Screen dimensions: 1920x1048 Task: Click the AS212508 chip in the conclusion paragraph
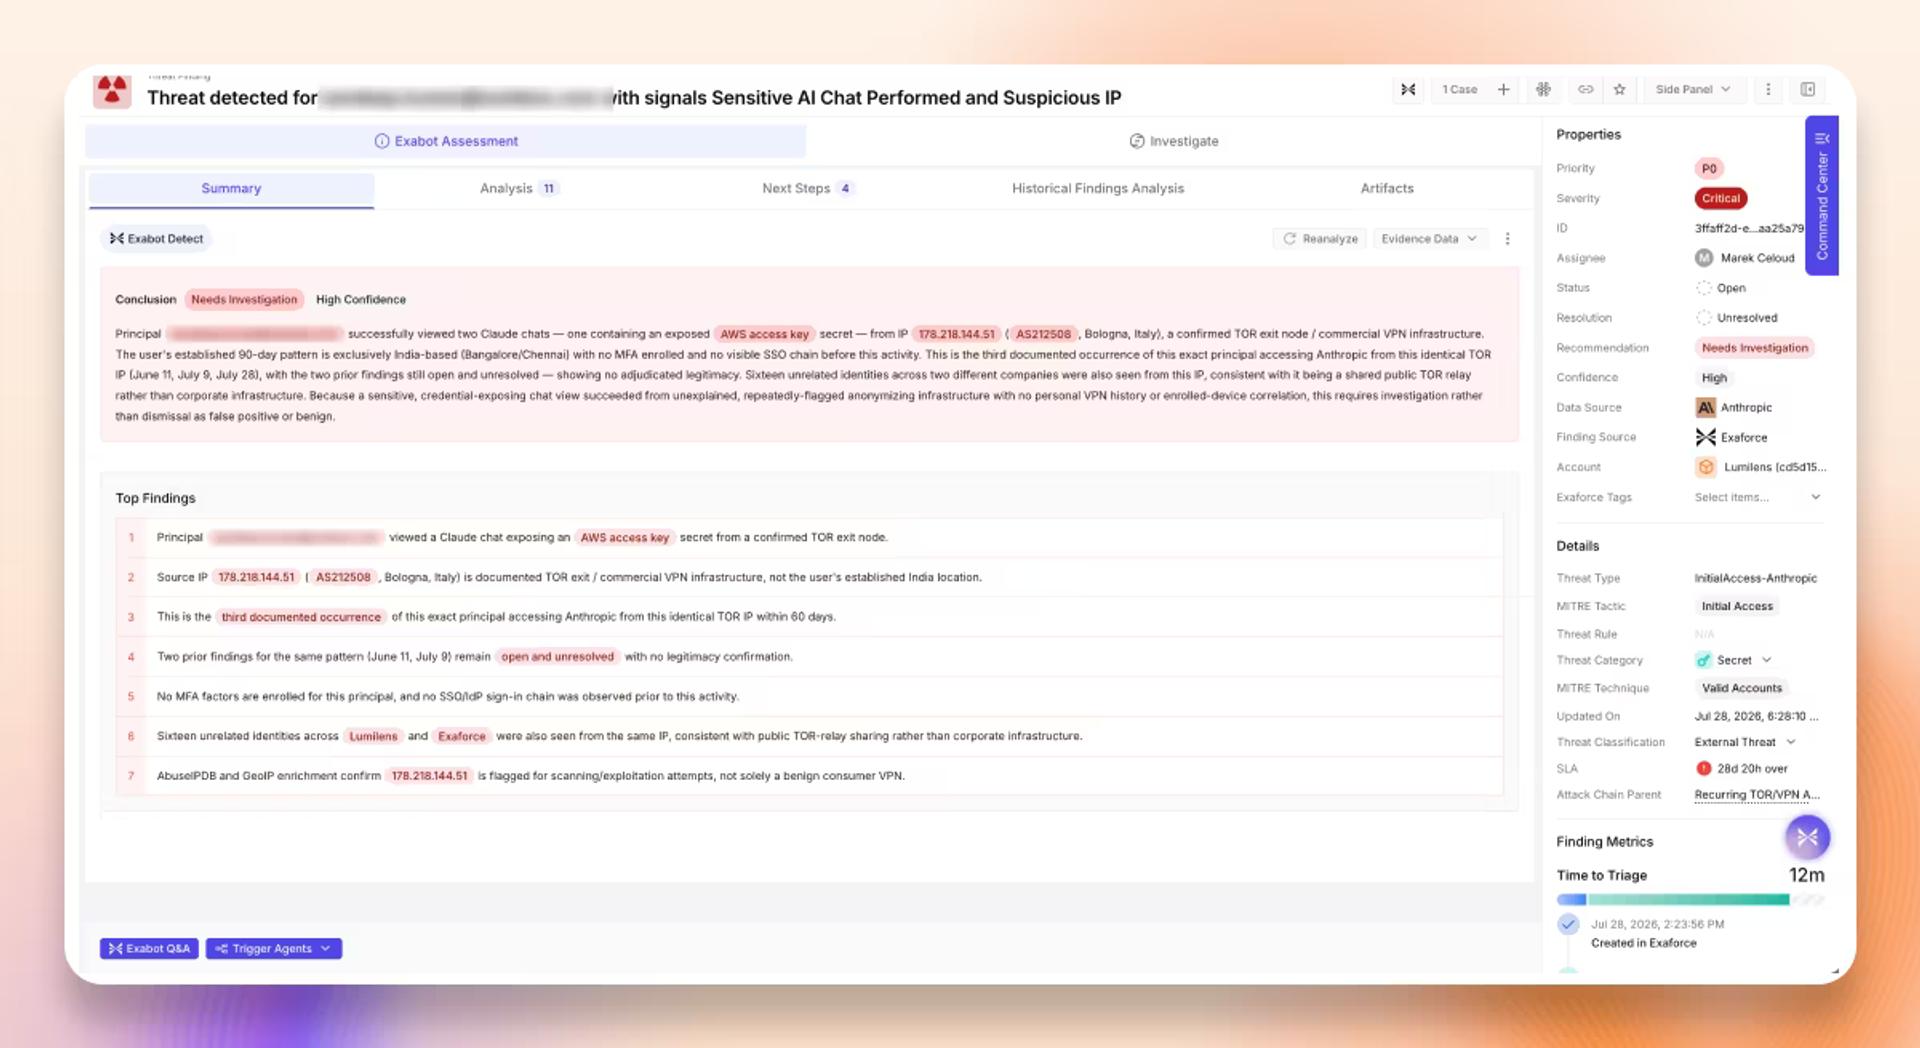1043,334
